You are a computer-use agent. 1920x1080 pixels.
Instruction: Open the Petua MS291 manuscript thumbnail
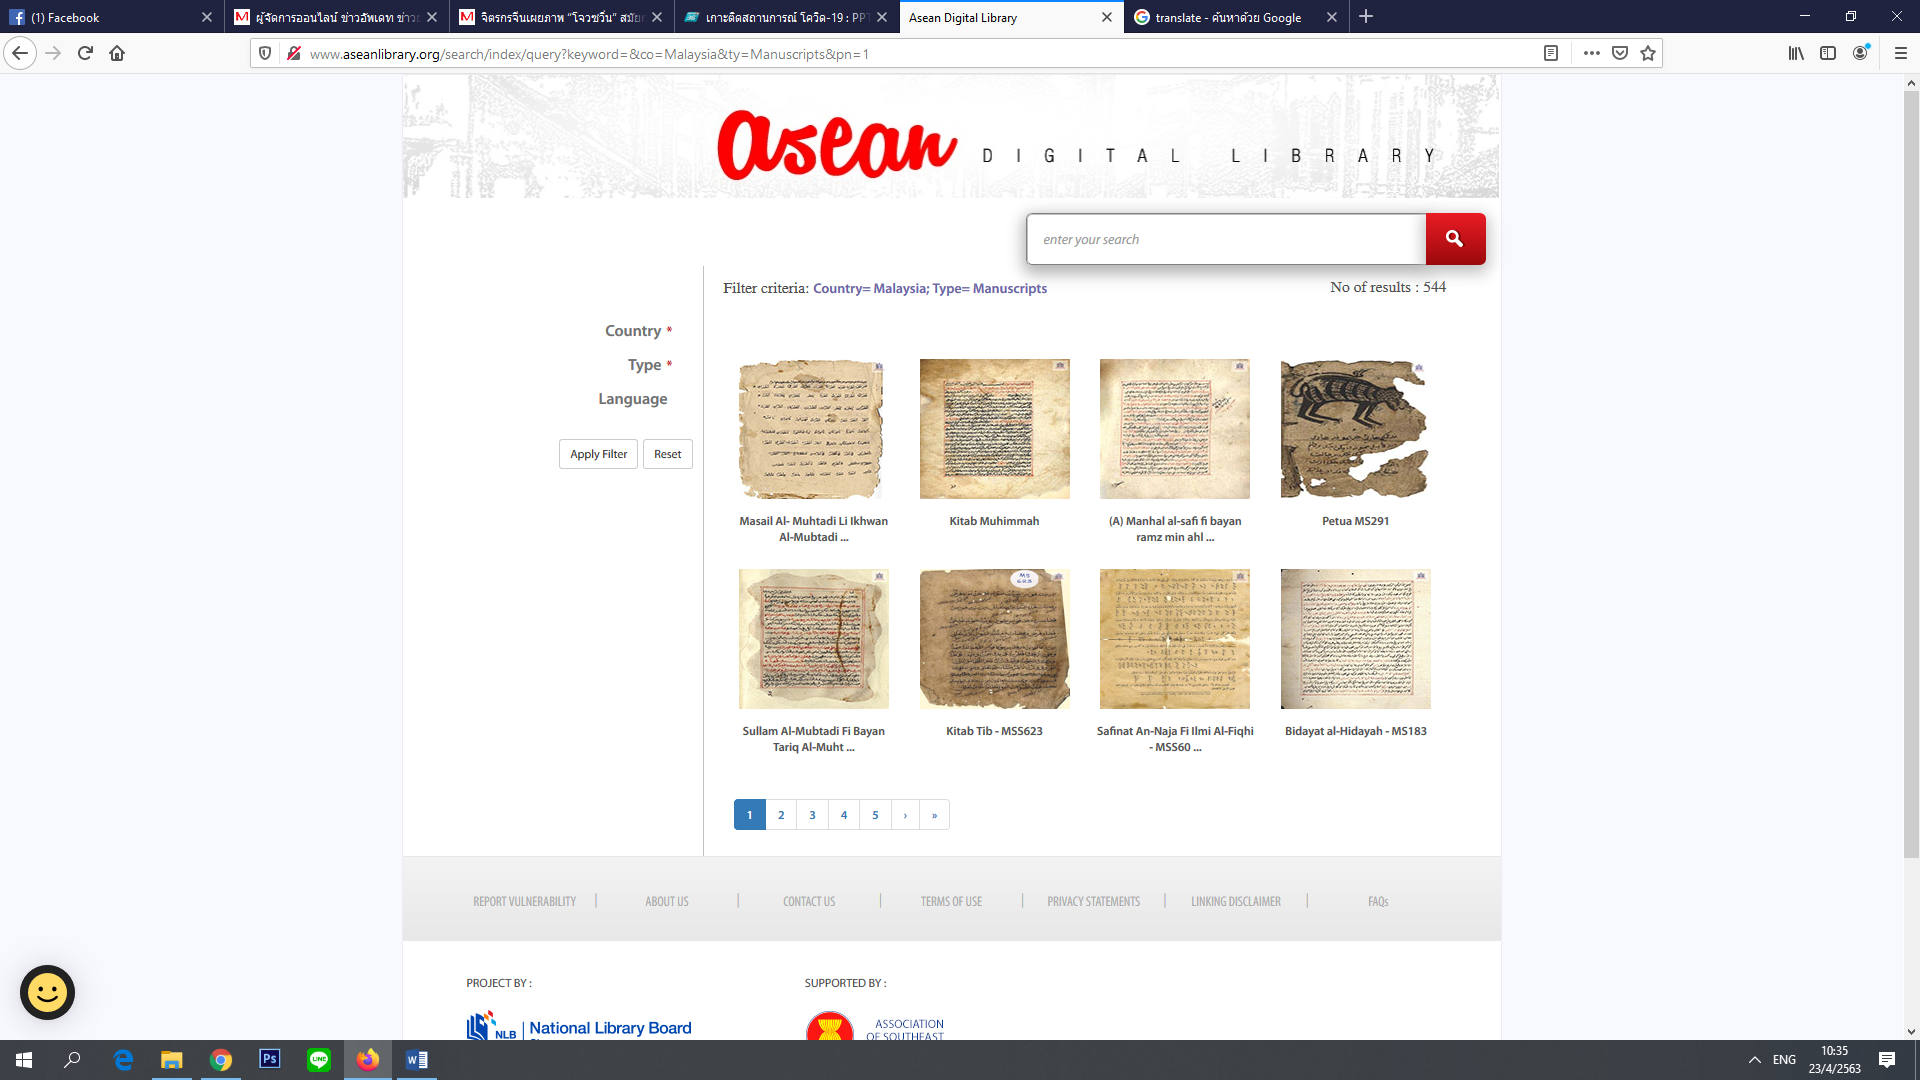pos(1355,429)
